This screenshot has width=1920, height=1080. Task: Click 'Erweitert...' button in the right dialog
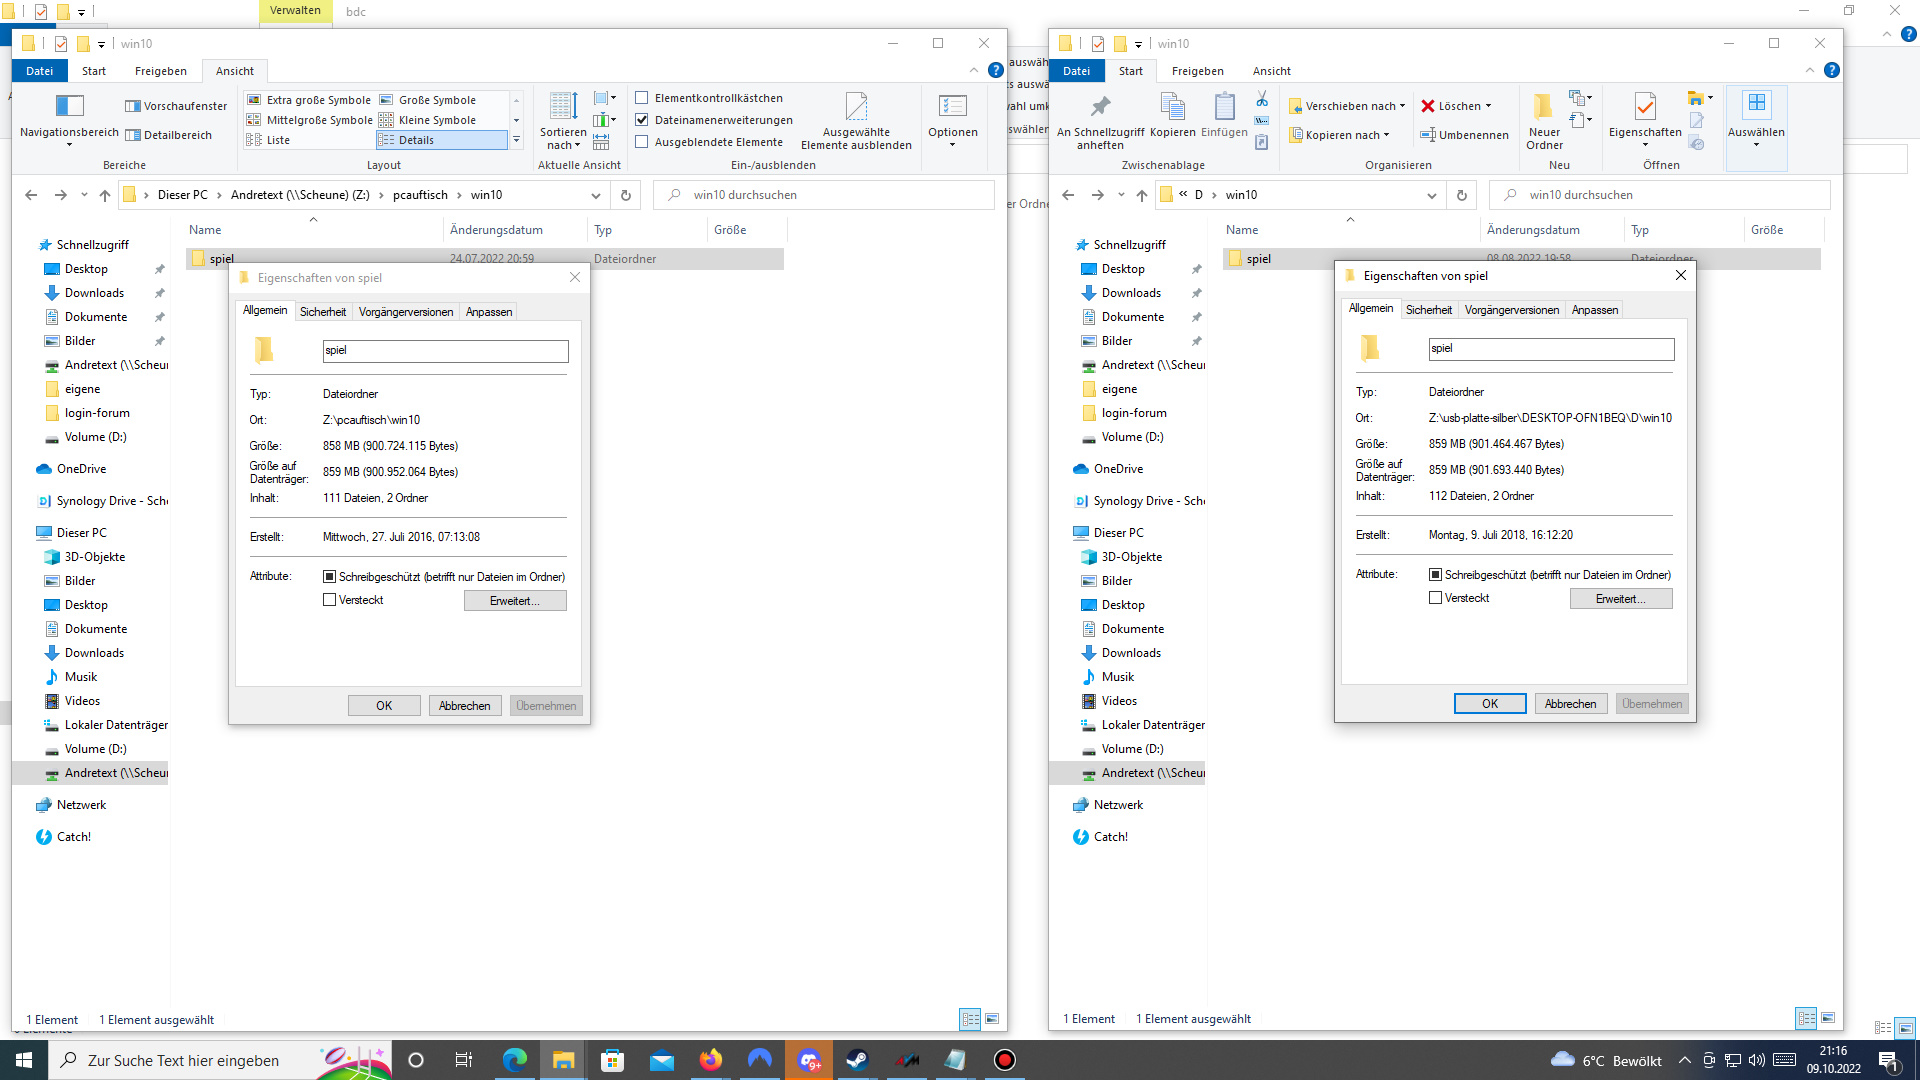click(x=1620, y=599)
